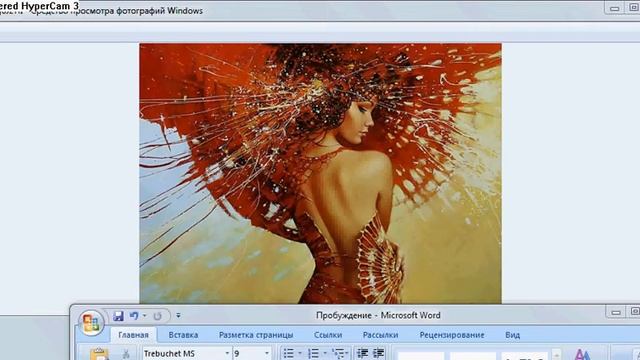Click the Cut scissors icon

click(x=126, y=354)
